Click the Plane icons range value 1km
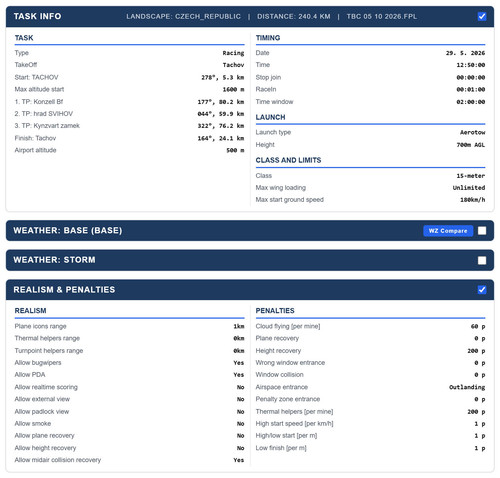The width and height of the screenshot is (500, 478). point(239,326)
